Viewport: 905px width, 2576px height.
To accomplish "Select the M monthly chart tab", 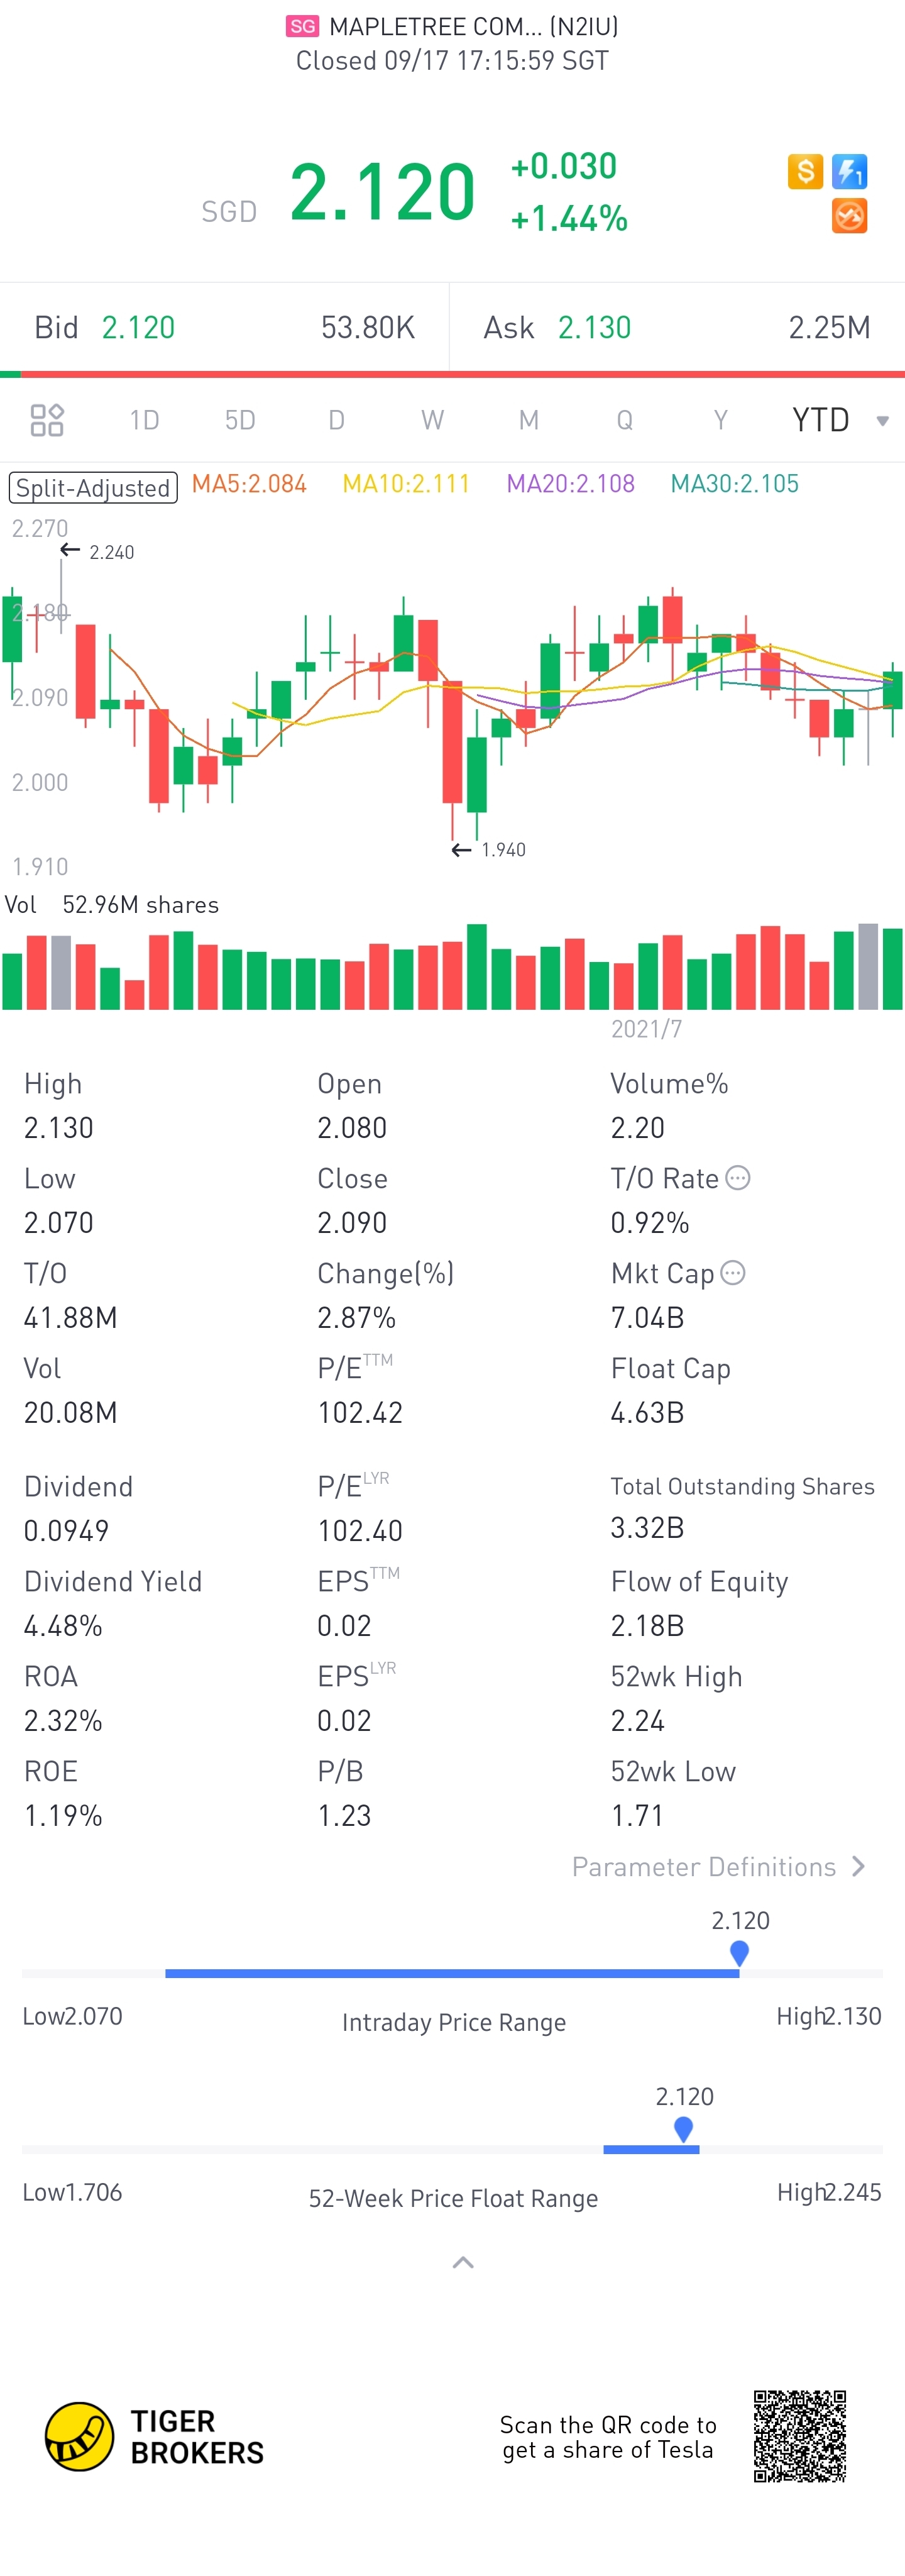I will 528,420.
